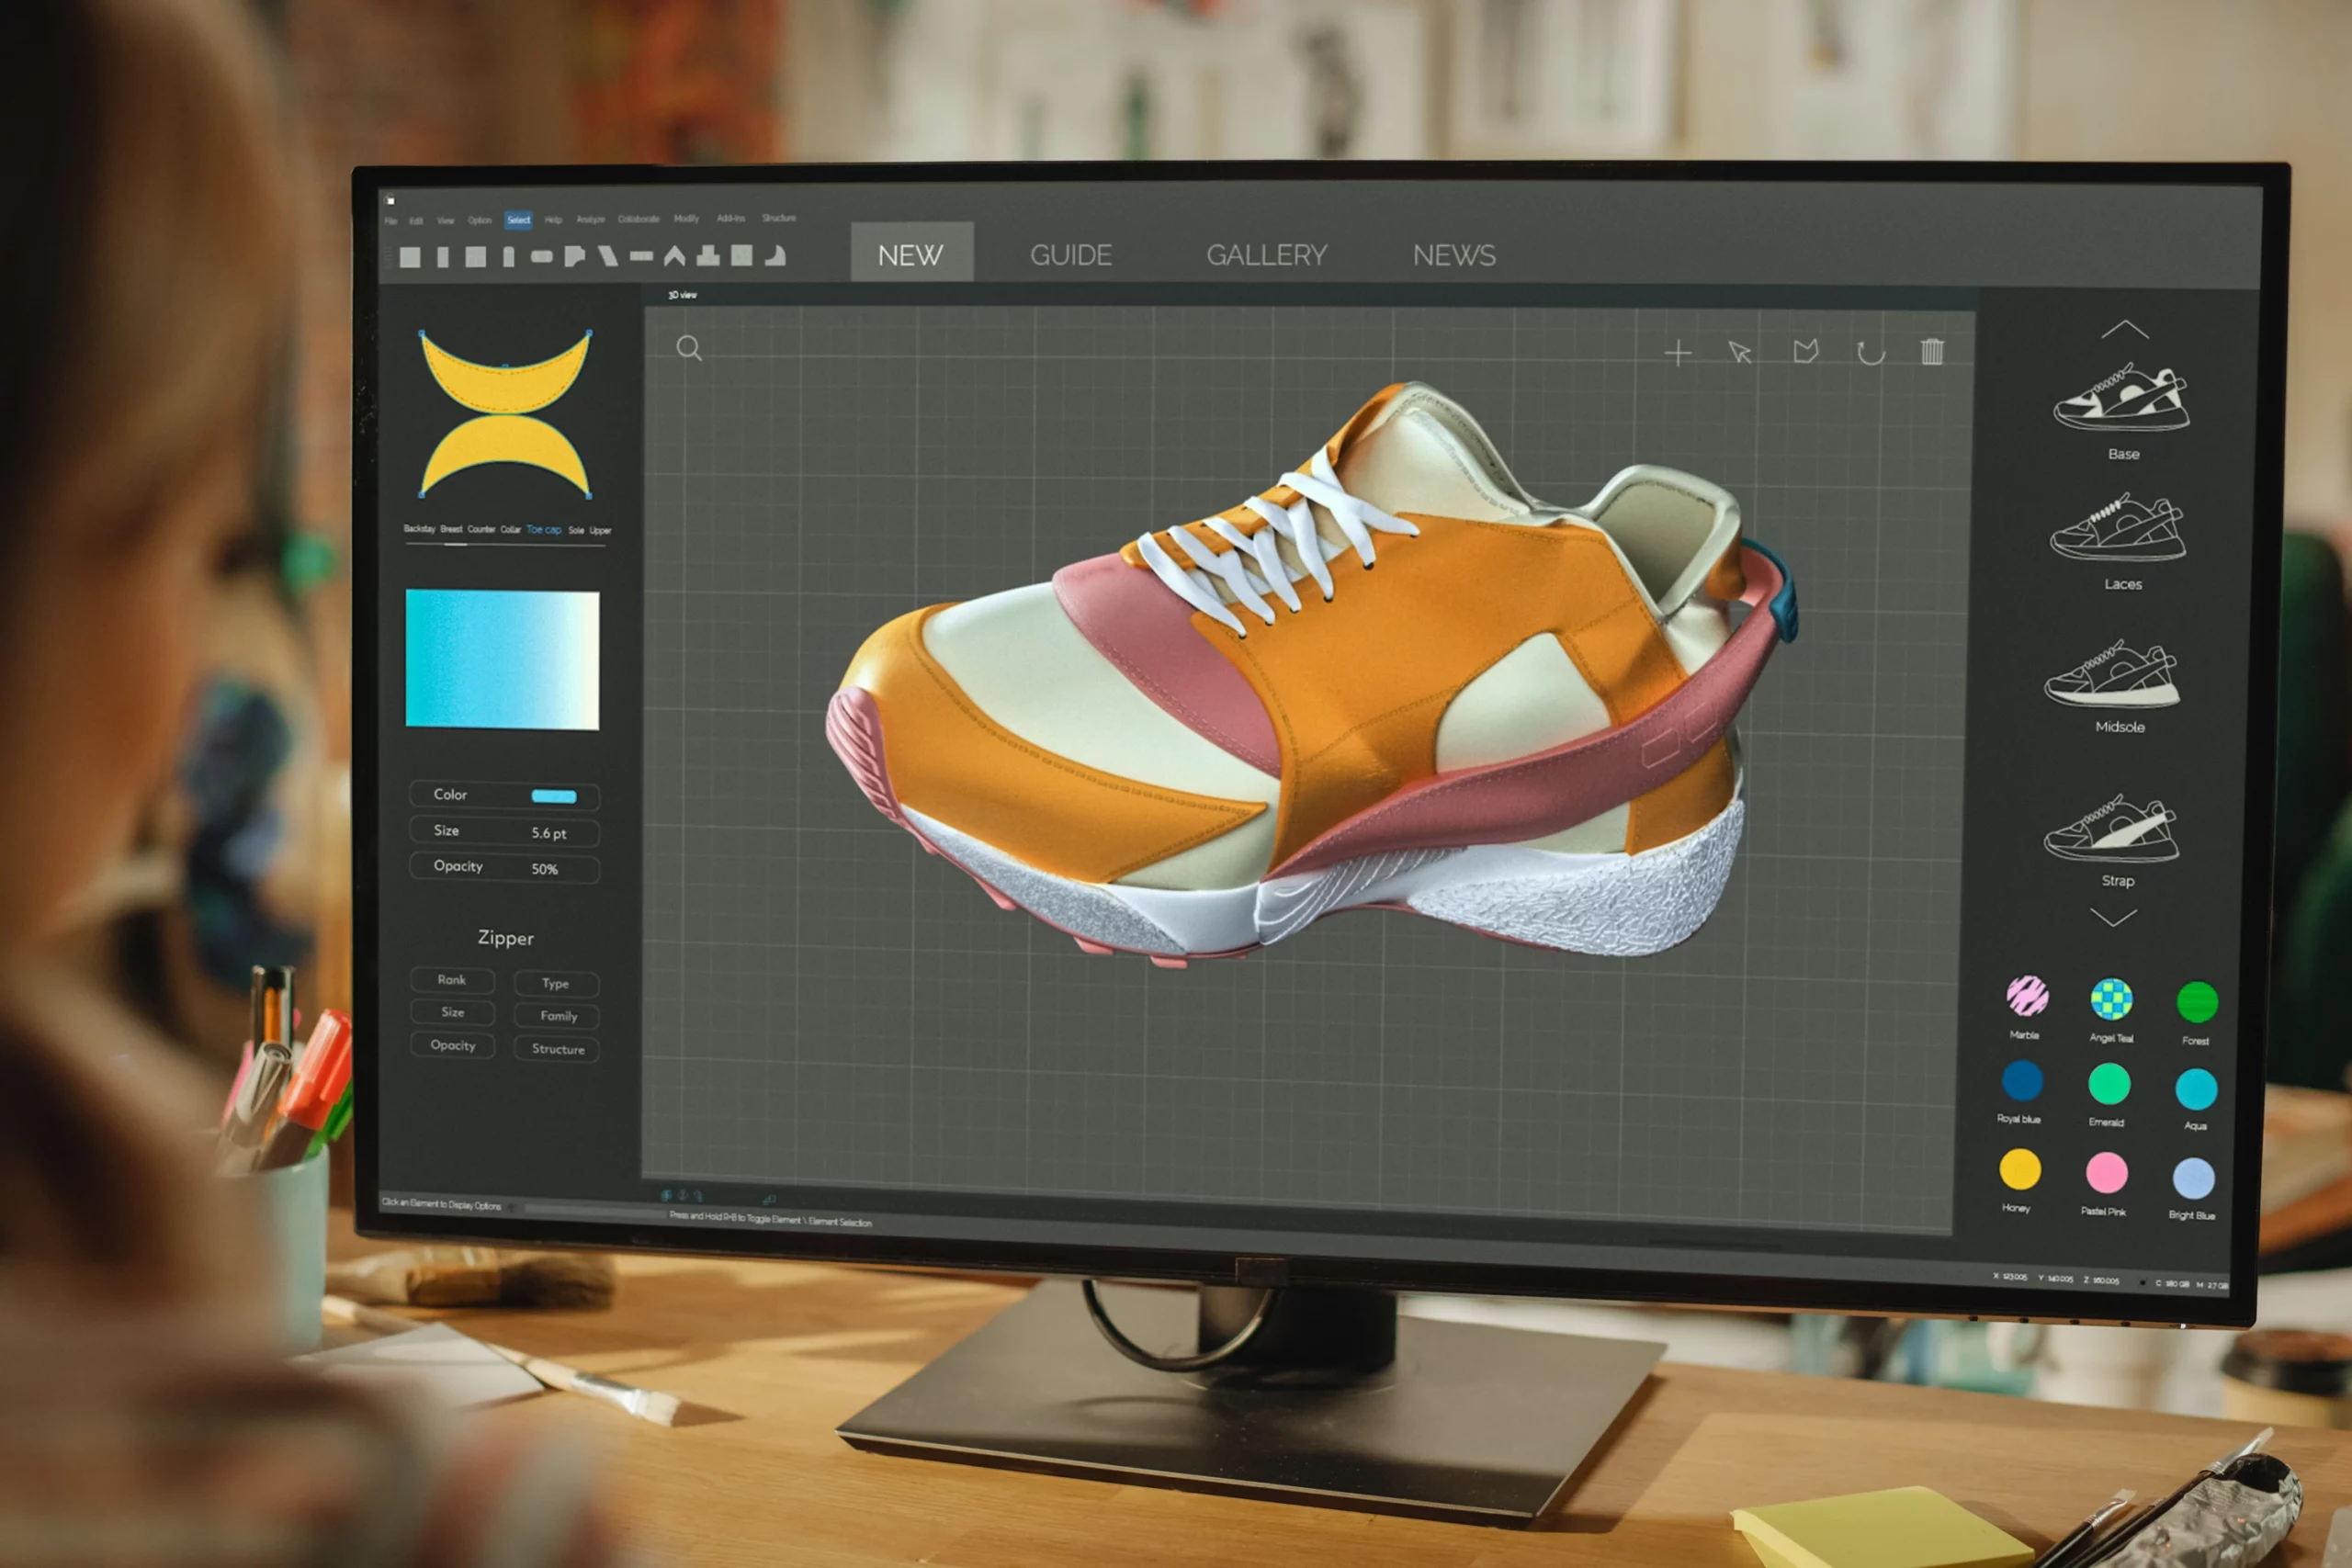Switch to the GALLERY tab

pos(1269,255)
